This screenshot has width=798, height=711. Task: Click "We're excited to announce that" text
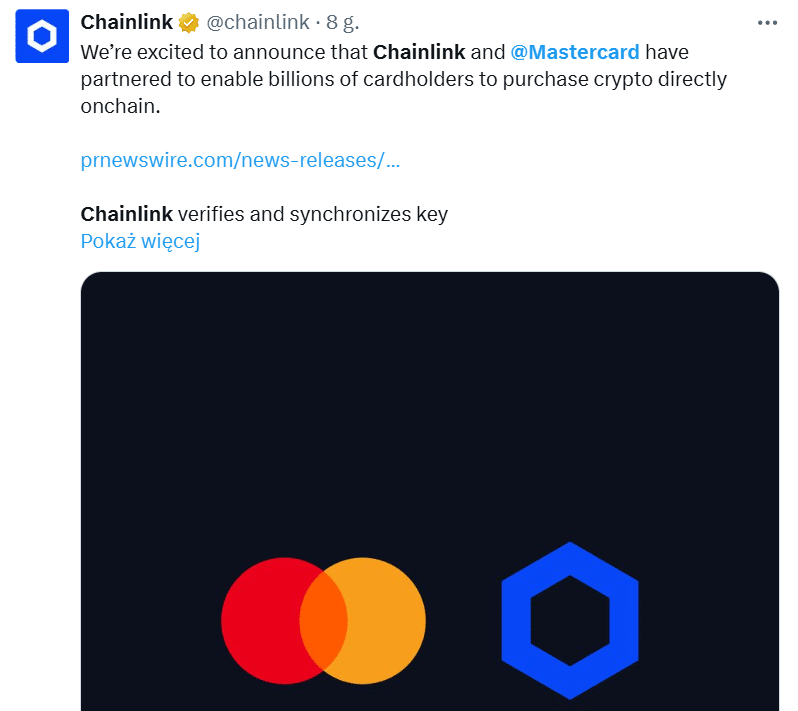coord(224,51)
